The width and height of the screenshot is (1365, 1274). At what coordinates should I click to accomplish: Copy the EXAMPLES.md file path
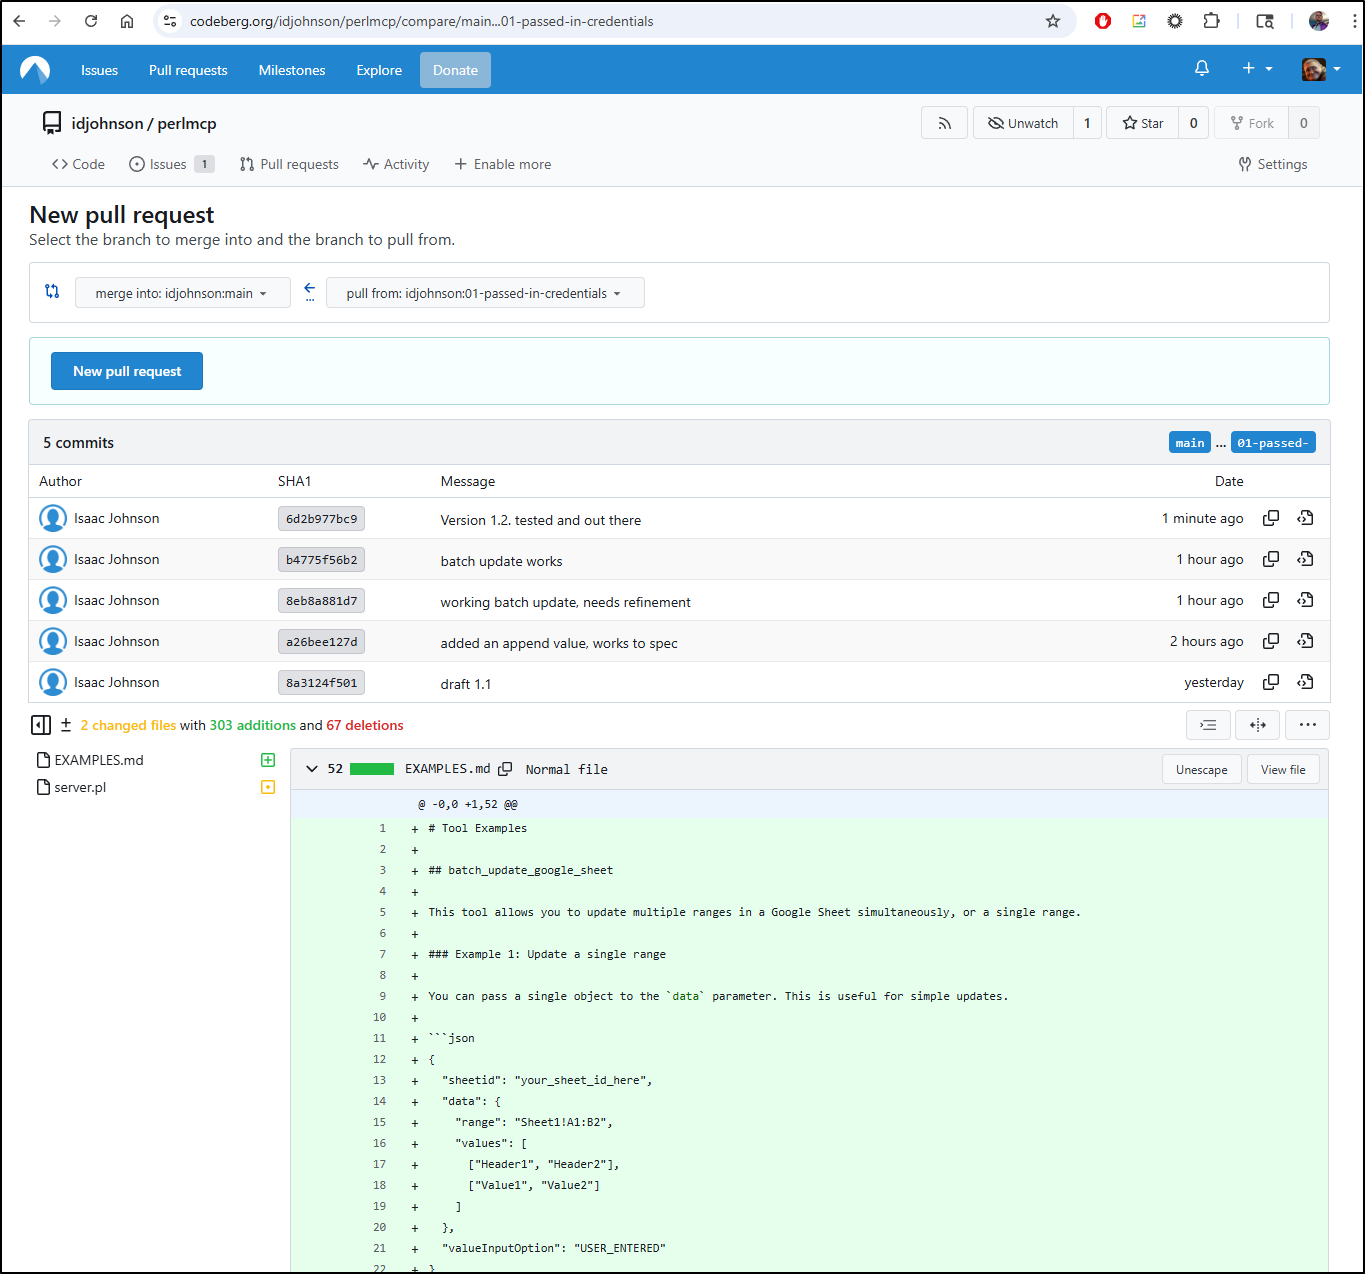click(506, 769)
